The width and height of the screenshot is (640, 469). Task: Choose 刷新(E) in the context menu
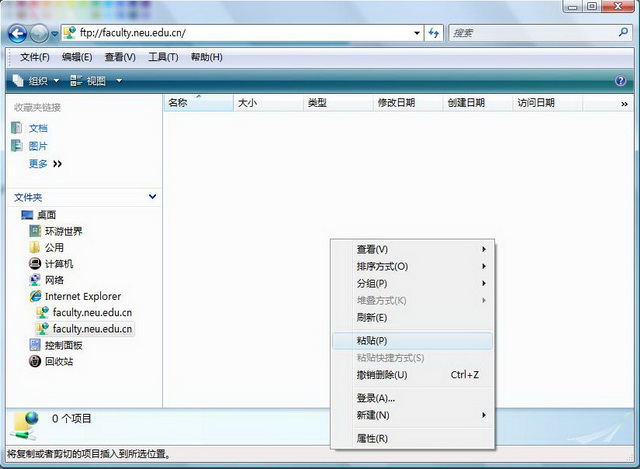pos(413,318)
